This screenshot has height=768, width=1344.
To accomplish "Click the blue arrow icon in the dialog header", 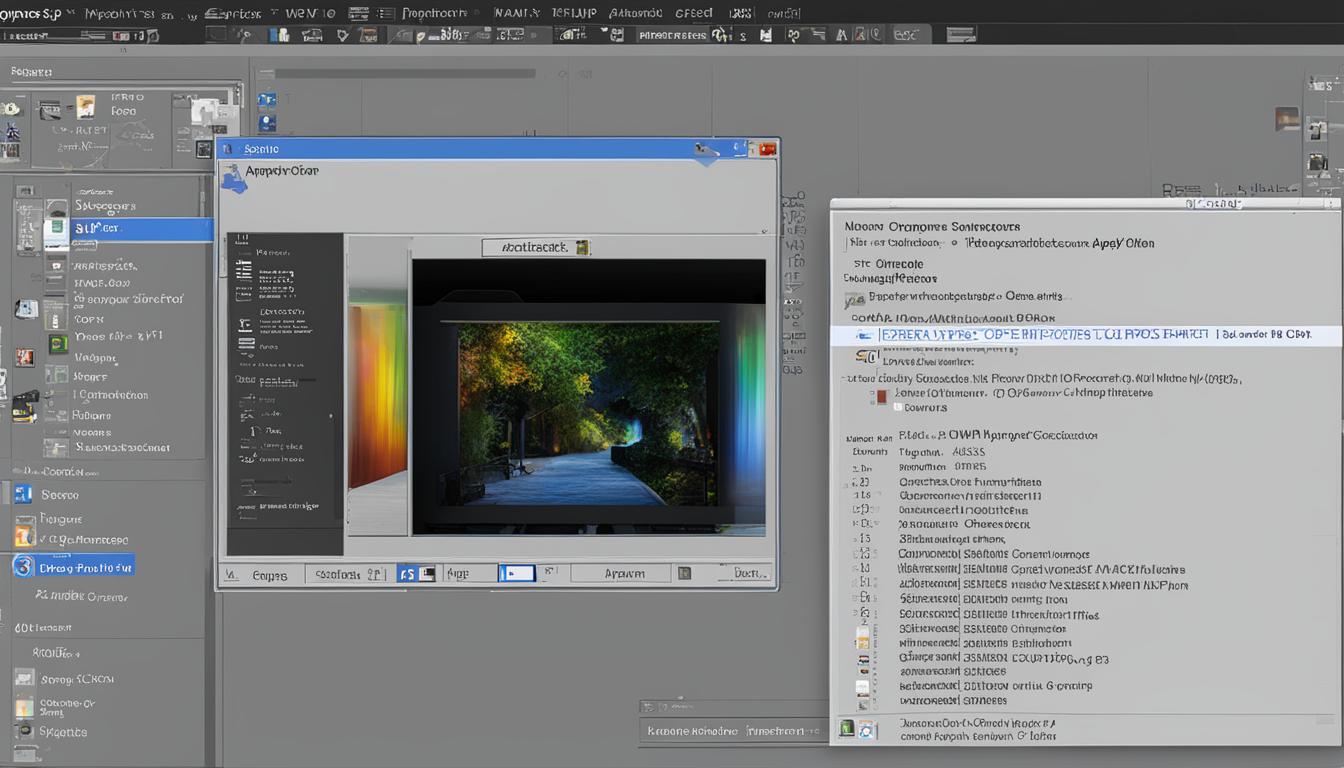I will click(705, 149).
